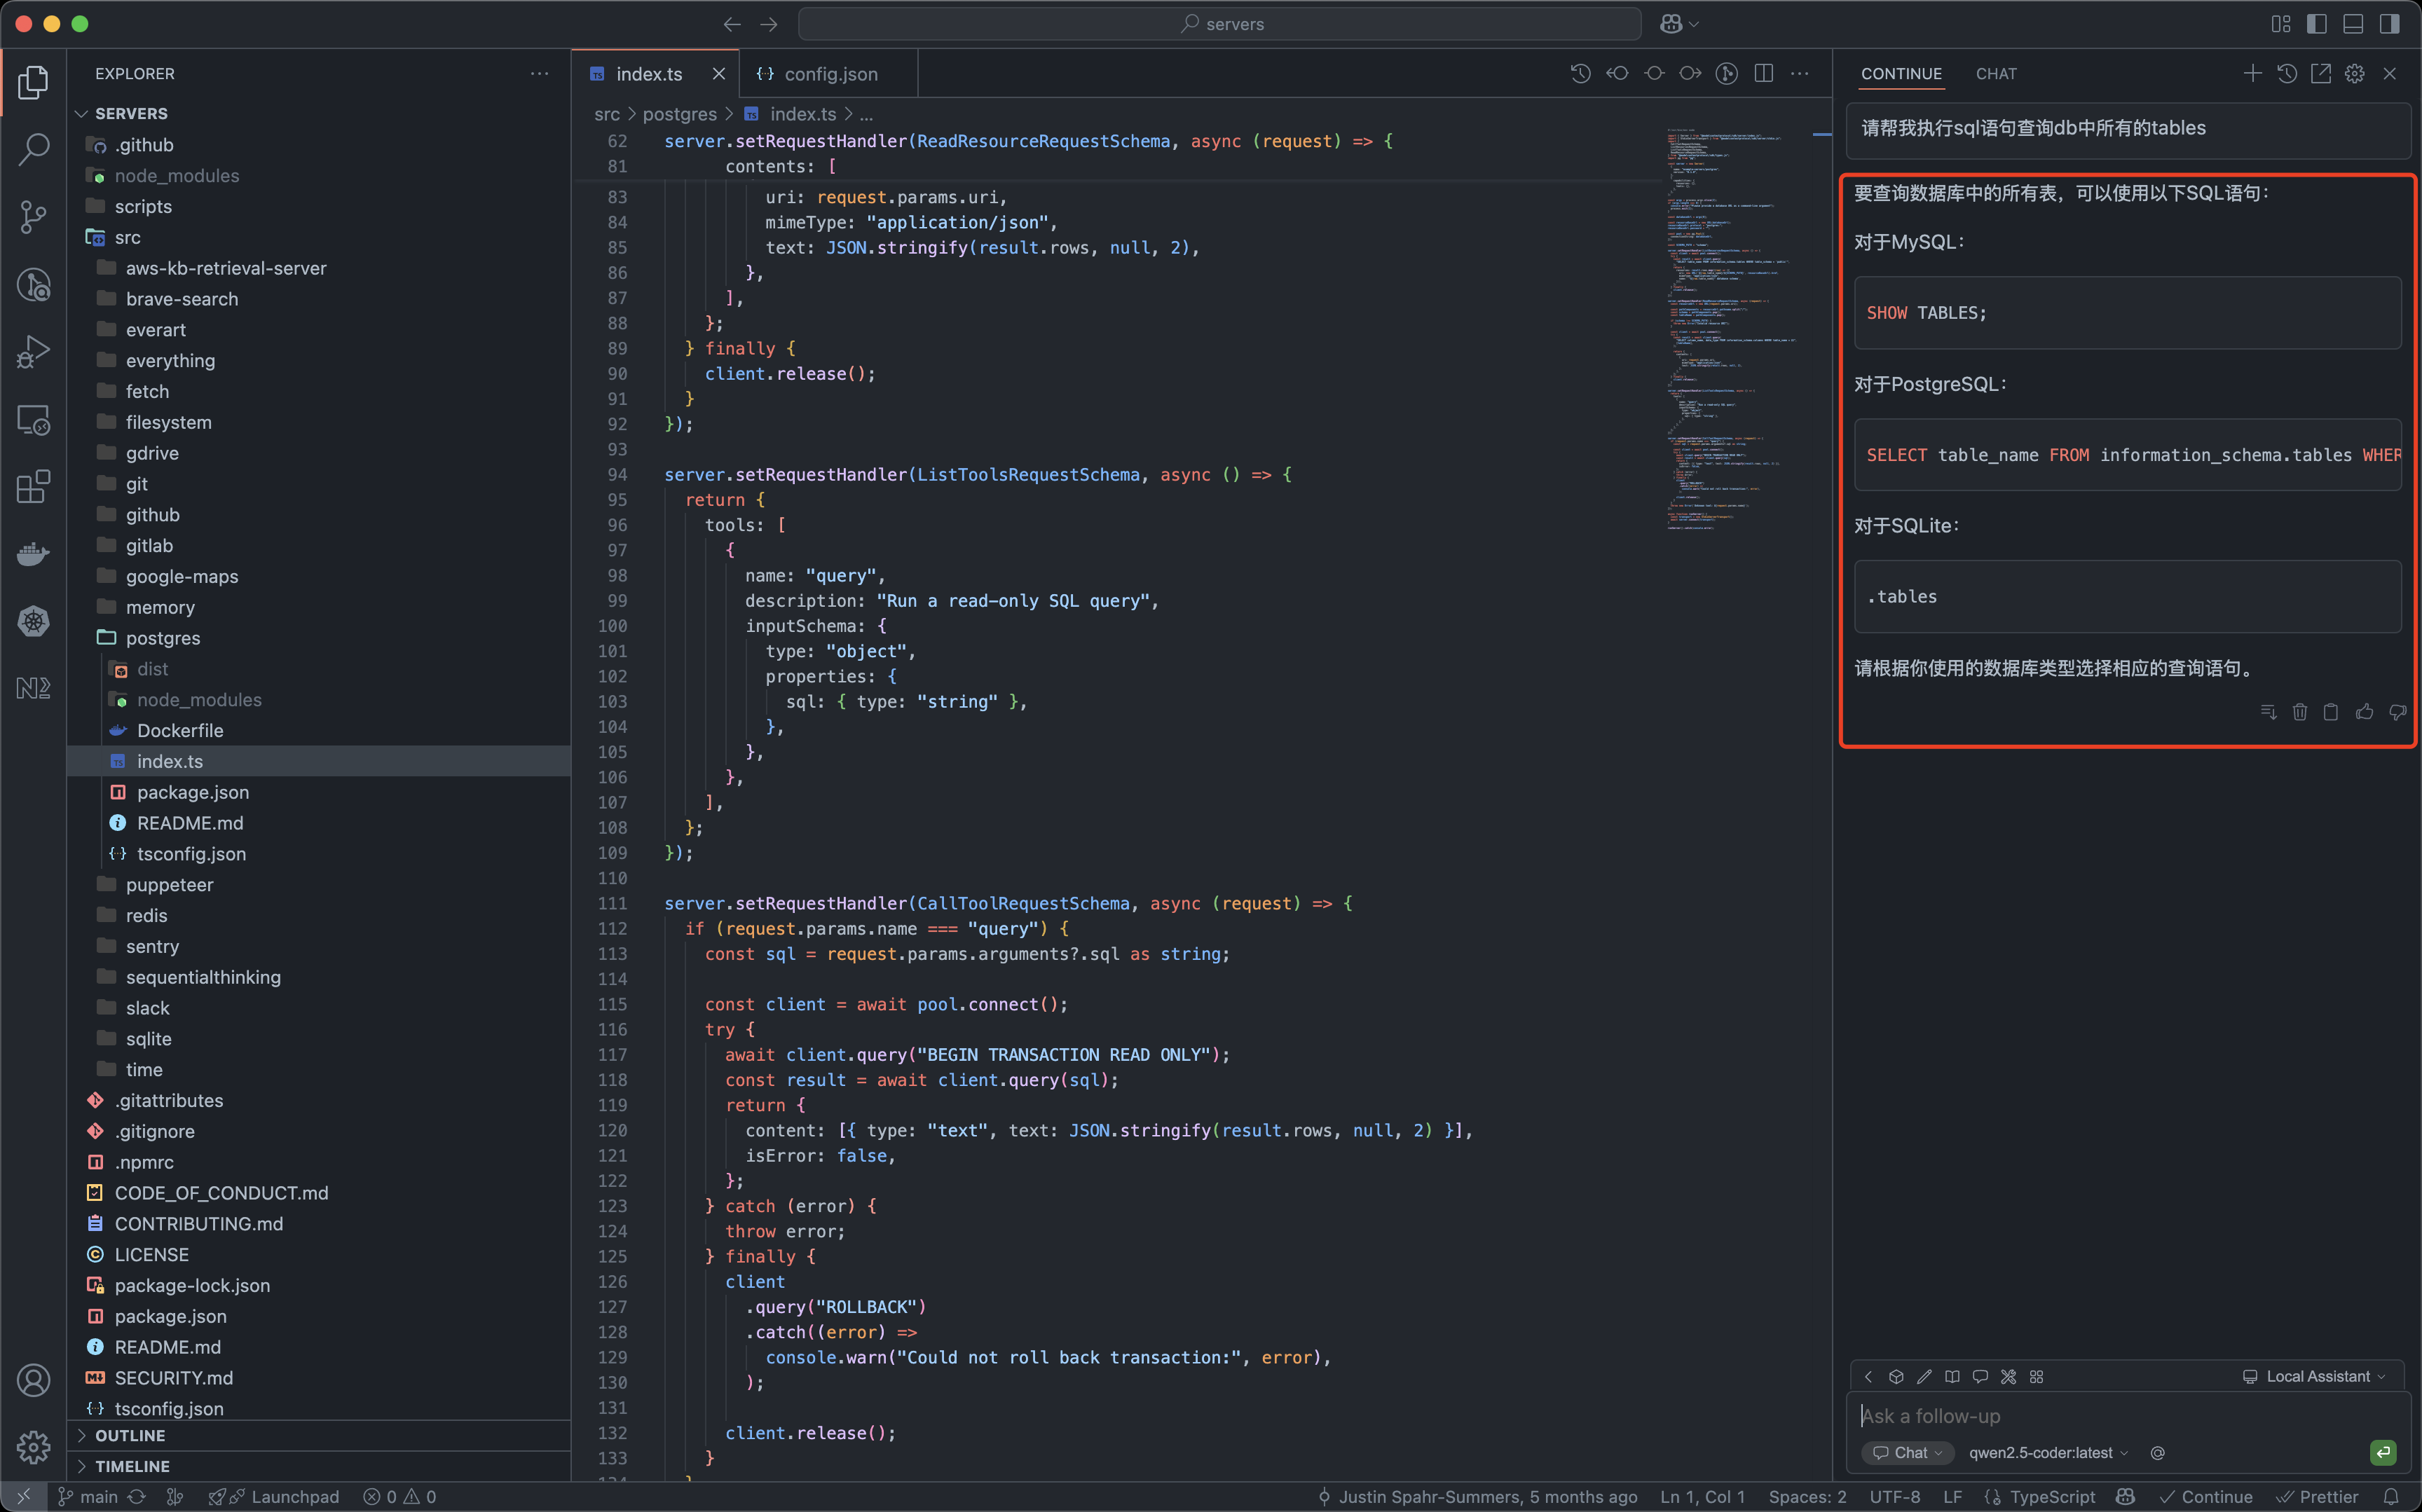The width and height of the screenshot is (2422, 1512).
Task: Customize editor layout icon
Action: (2280, 24)
